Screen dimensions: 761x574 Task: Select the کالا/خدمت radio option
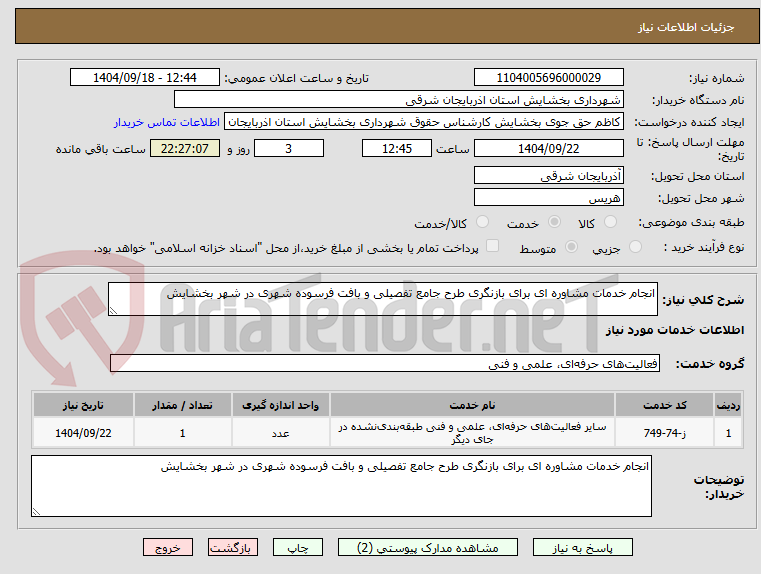[482, 222]
